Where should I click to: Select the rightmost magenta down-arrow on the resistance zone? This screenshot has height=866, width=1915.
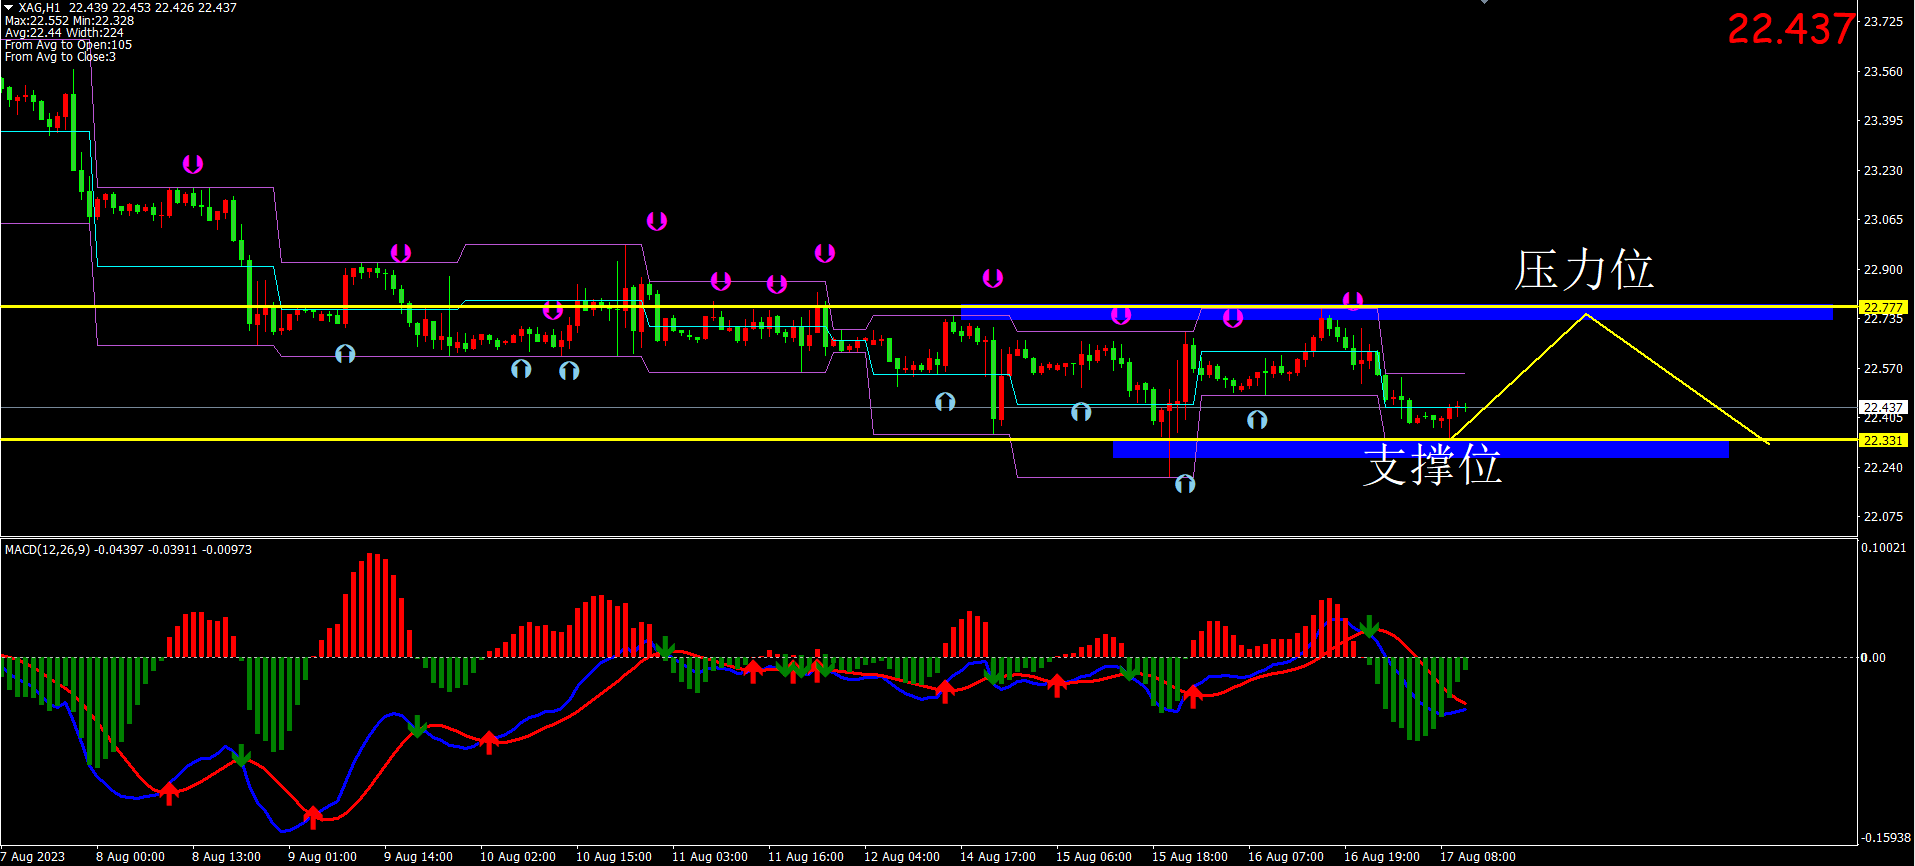point(1353,300)
